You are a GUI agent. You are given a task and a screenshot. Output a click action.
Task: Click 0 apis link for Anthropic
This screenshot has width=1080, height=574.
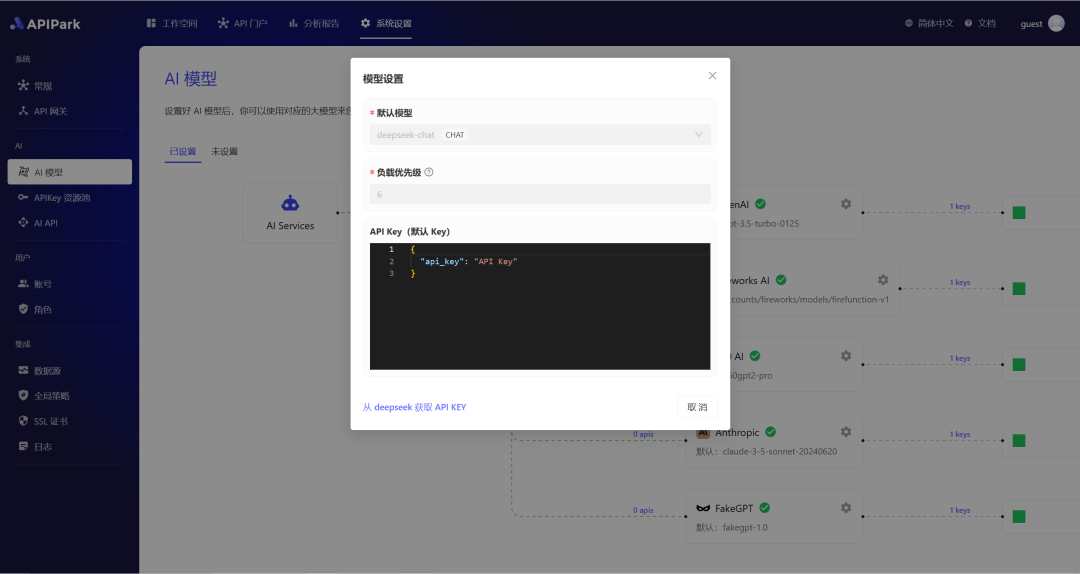point(643,434)
